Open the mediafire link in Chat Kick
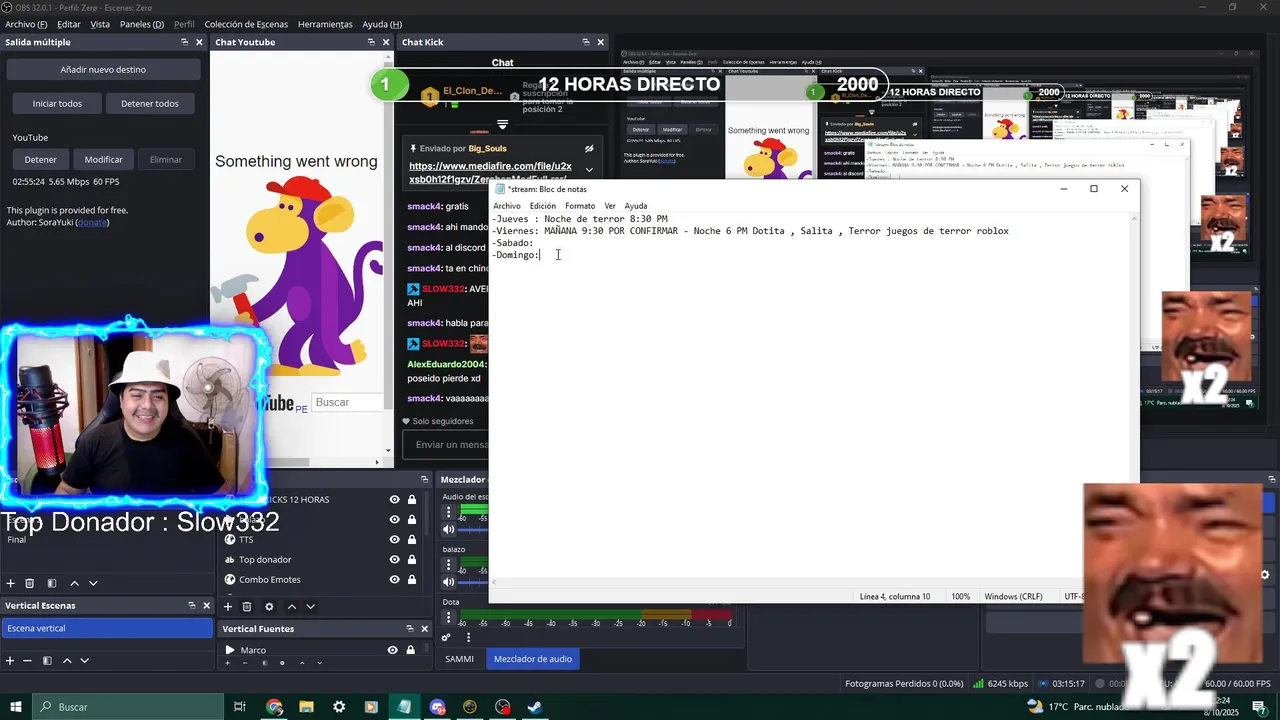This screenshot has width=1280, height=720. 490,173
